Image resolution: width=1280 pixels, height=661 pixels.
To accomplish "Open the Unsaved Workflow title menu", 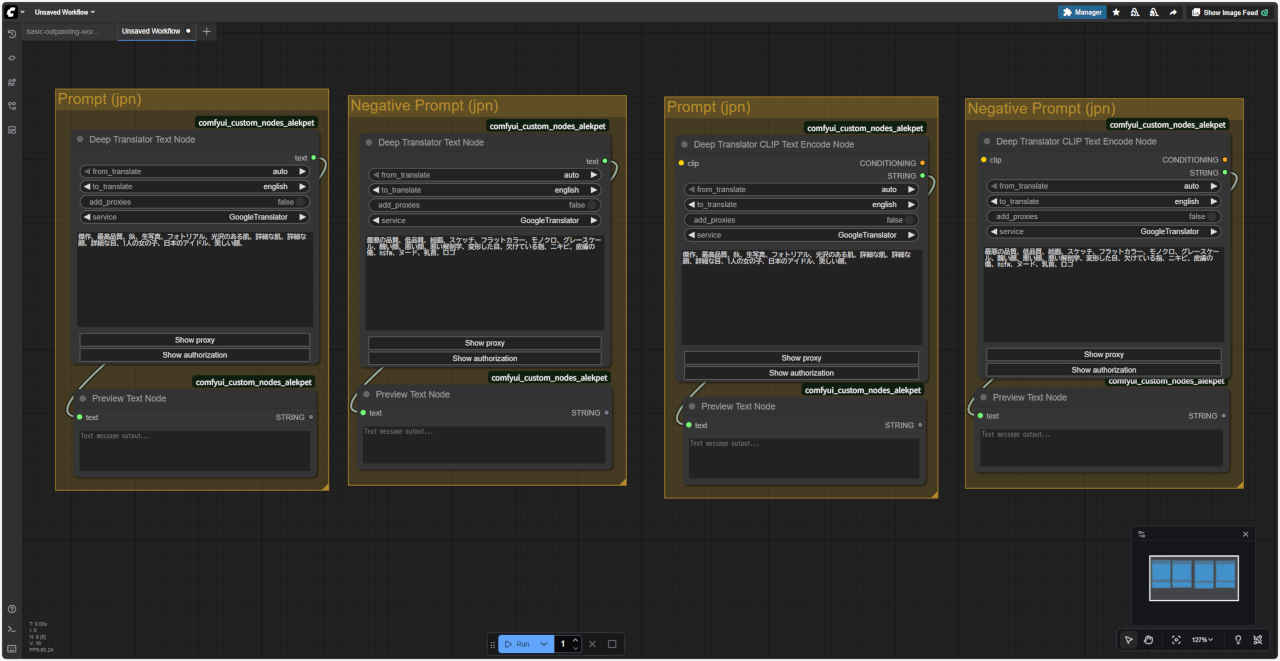I will pos(65,12).
